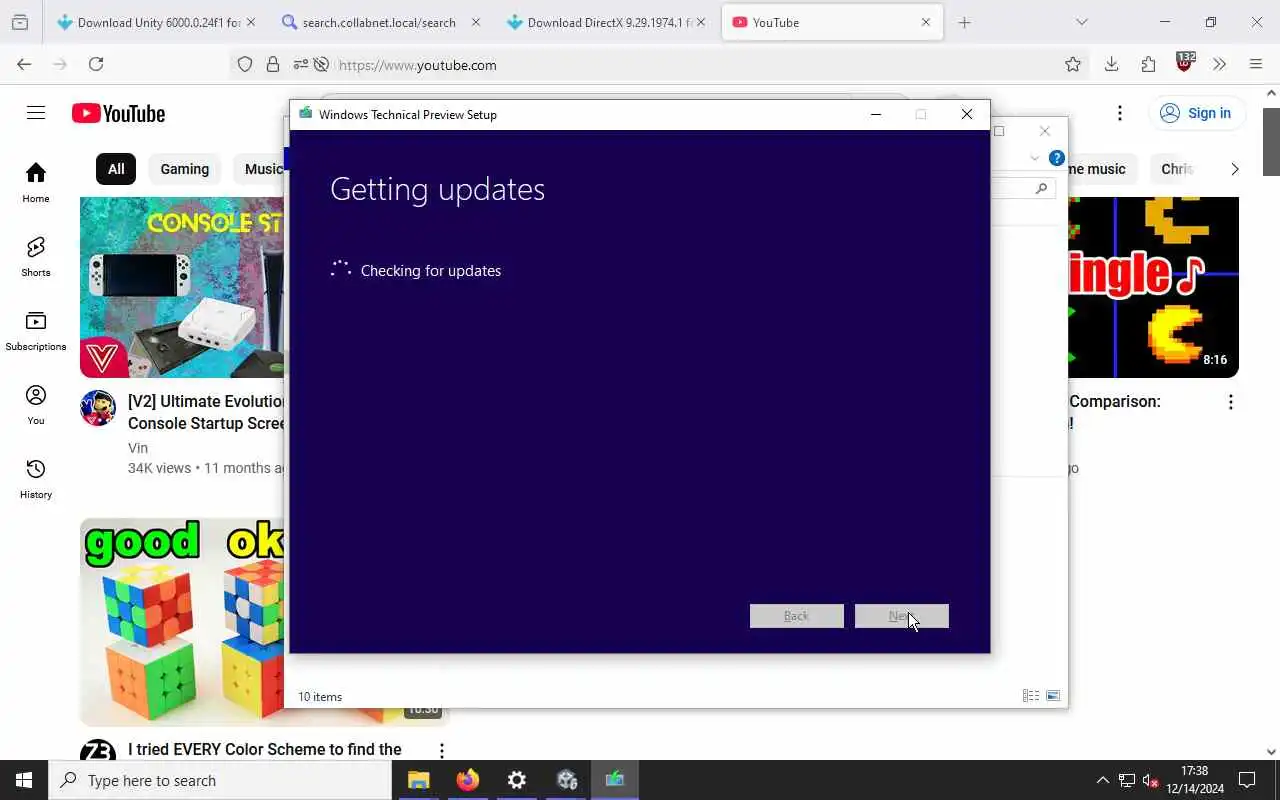The height and width of the screenshot is (800, 1280).
Task: Open the Vin channel name link
Action: point(138,448)
